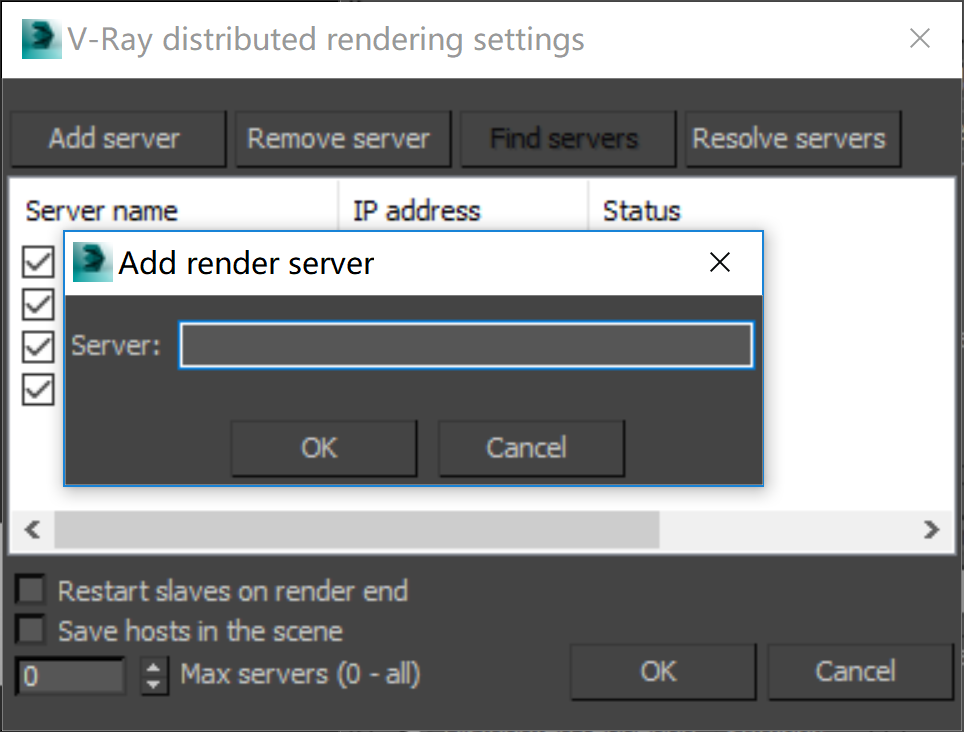
Task: Click the Server name column header
Action: (x=174, y=211)
